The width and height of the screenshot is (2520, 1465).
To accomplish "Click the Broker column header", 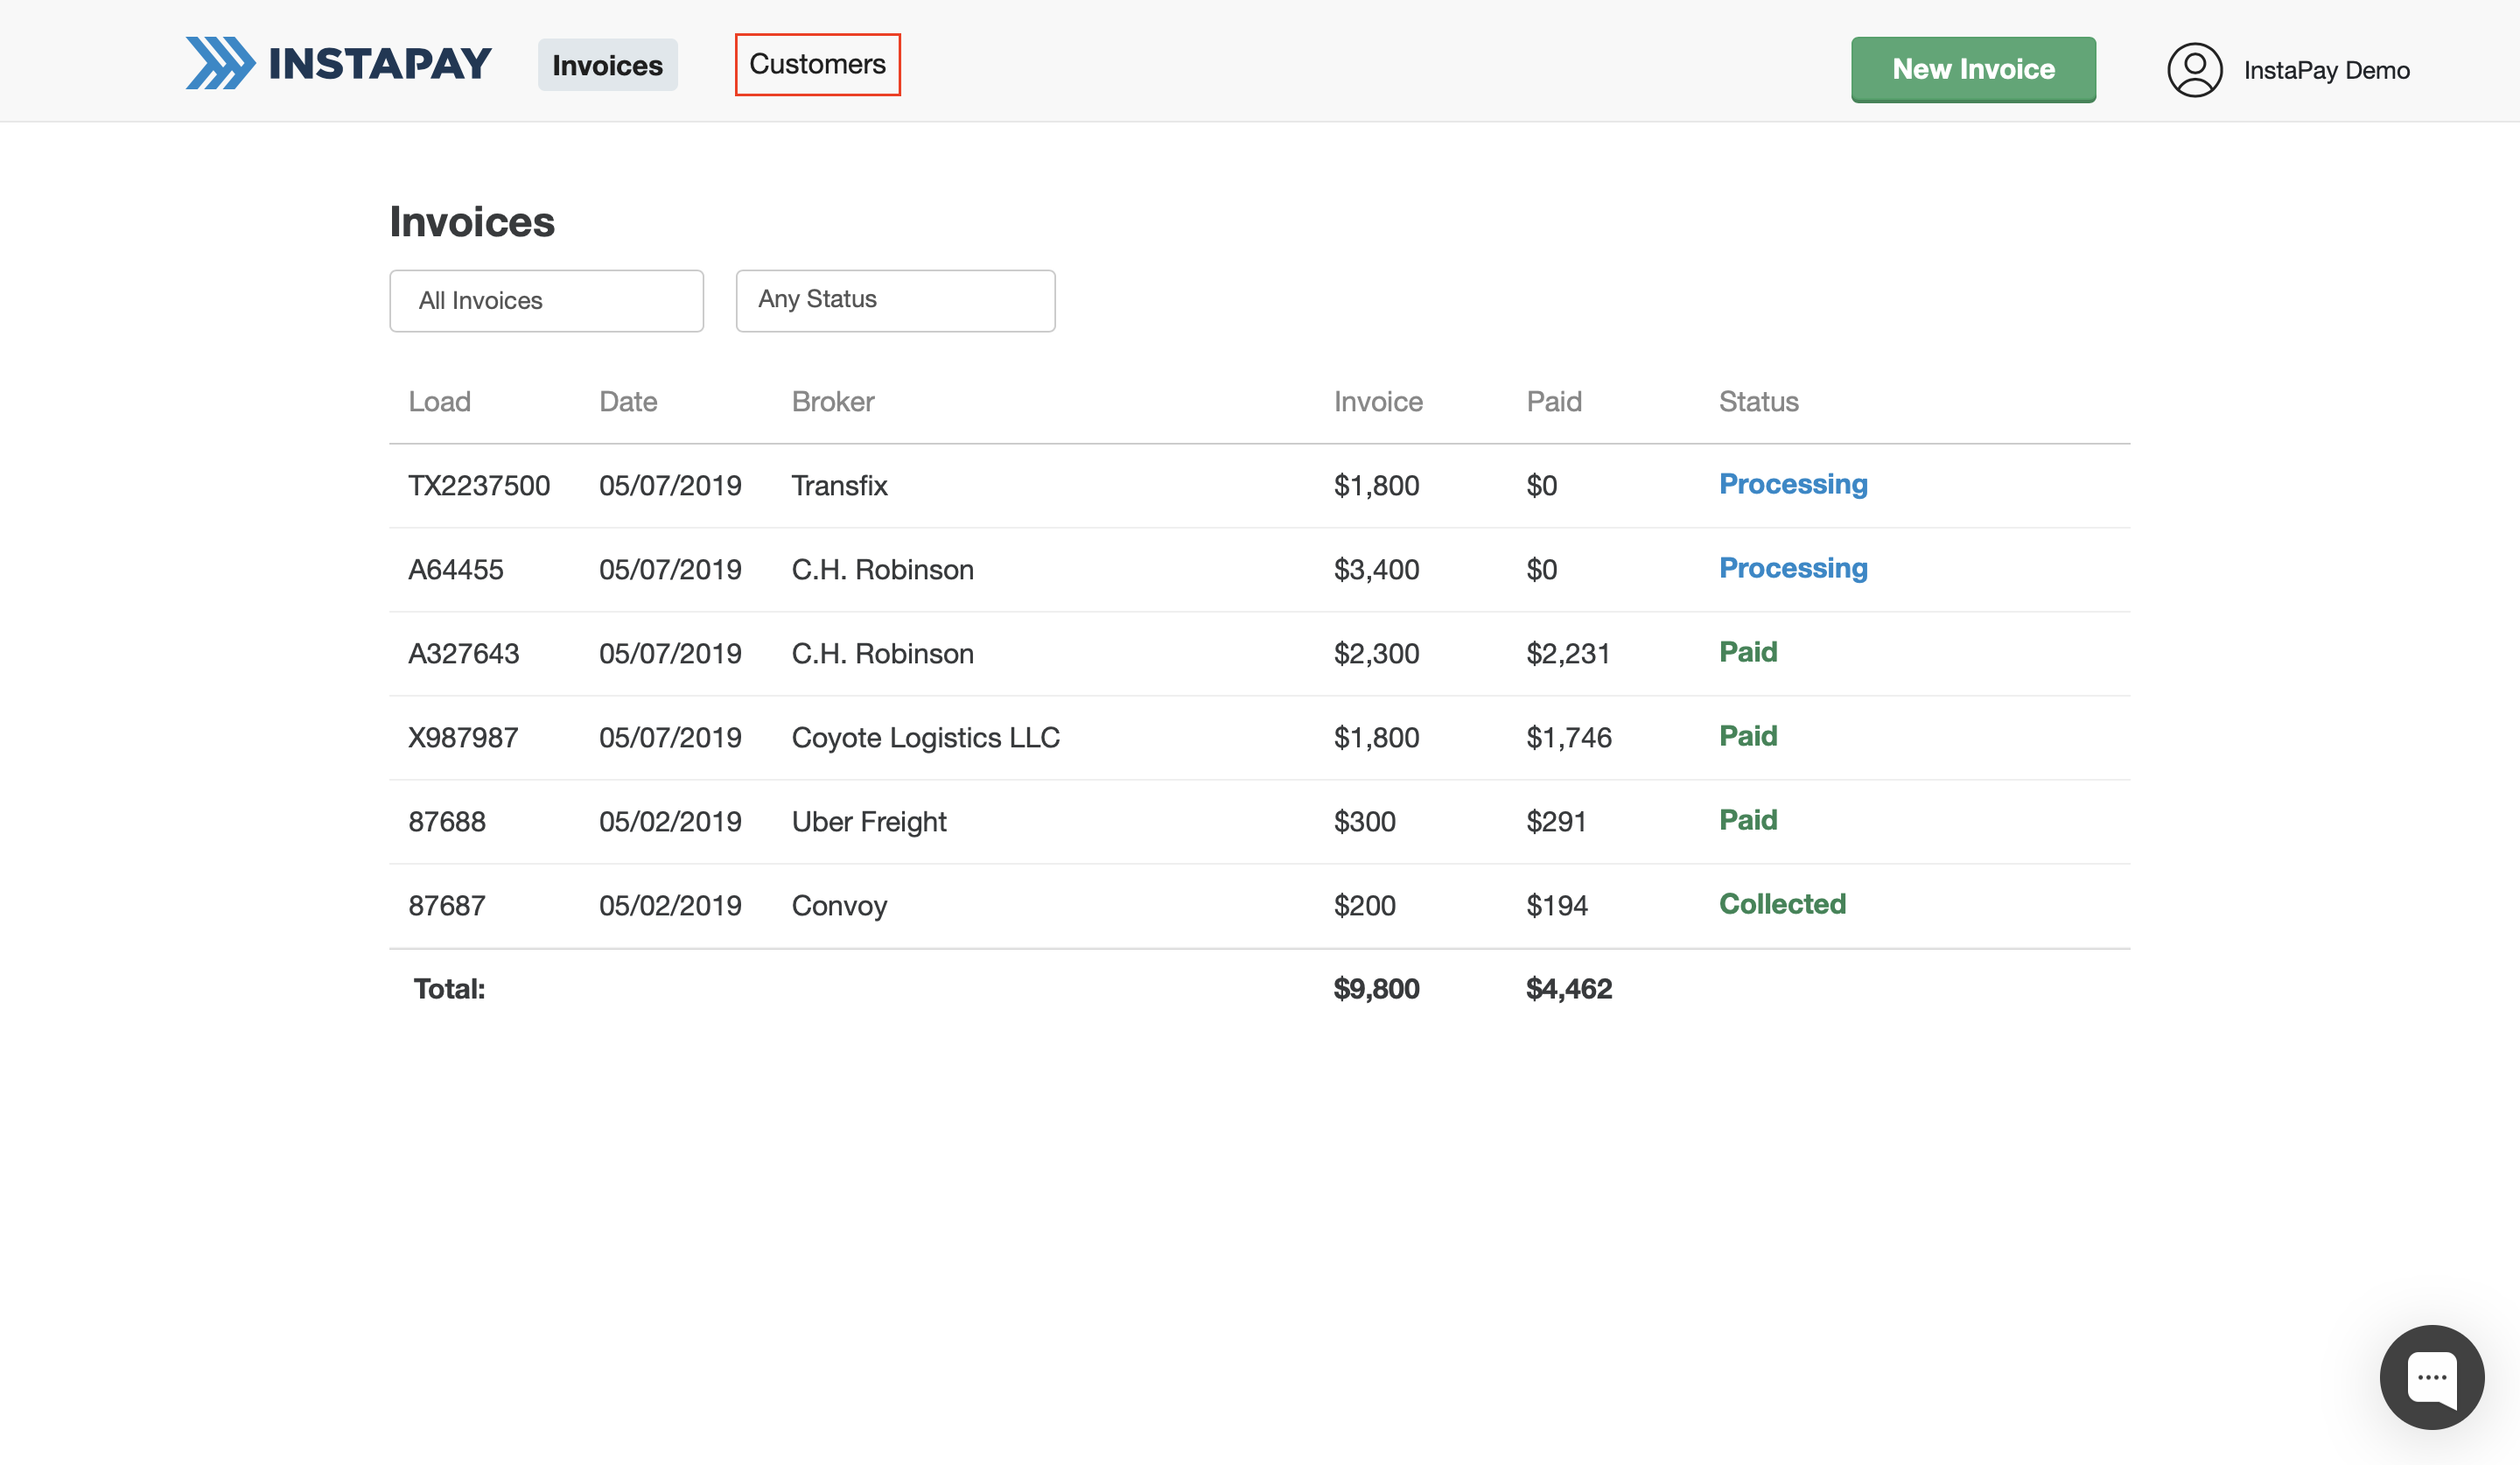I will point(832,401).
